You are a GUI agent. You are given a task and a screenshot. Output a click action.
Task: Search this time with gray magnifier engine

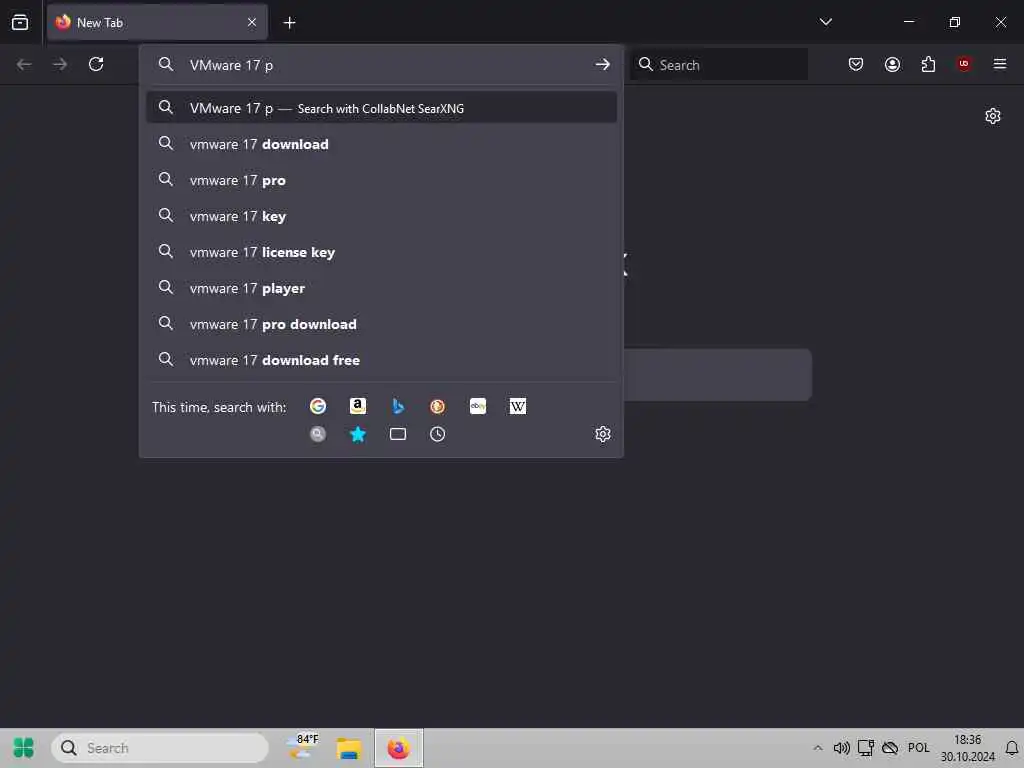[318, 434]
